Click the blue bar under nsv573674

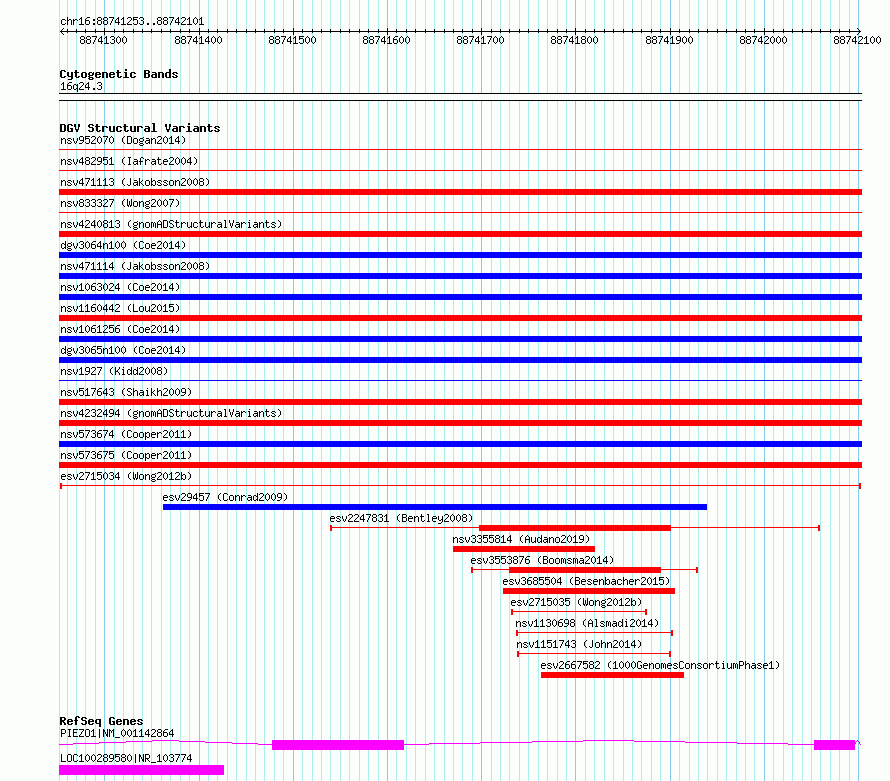460,444
